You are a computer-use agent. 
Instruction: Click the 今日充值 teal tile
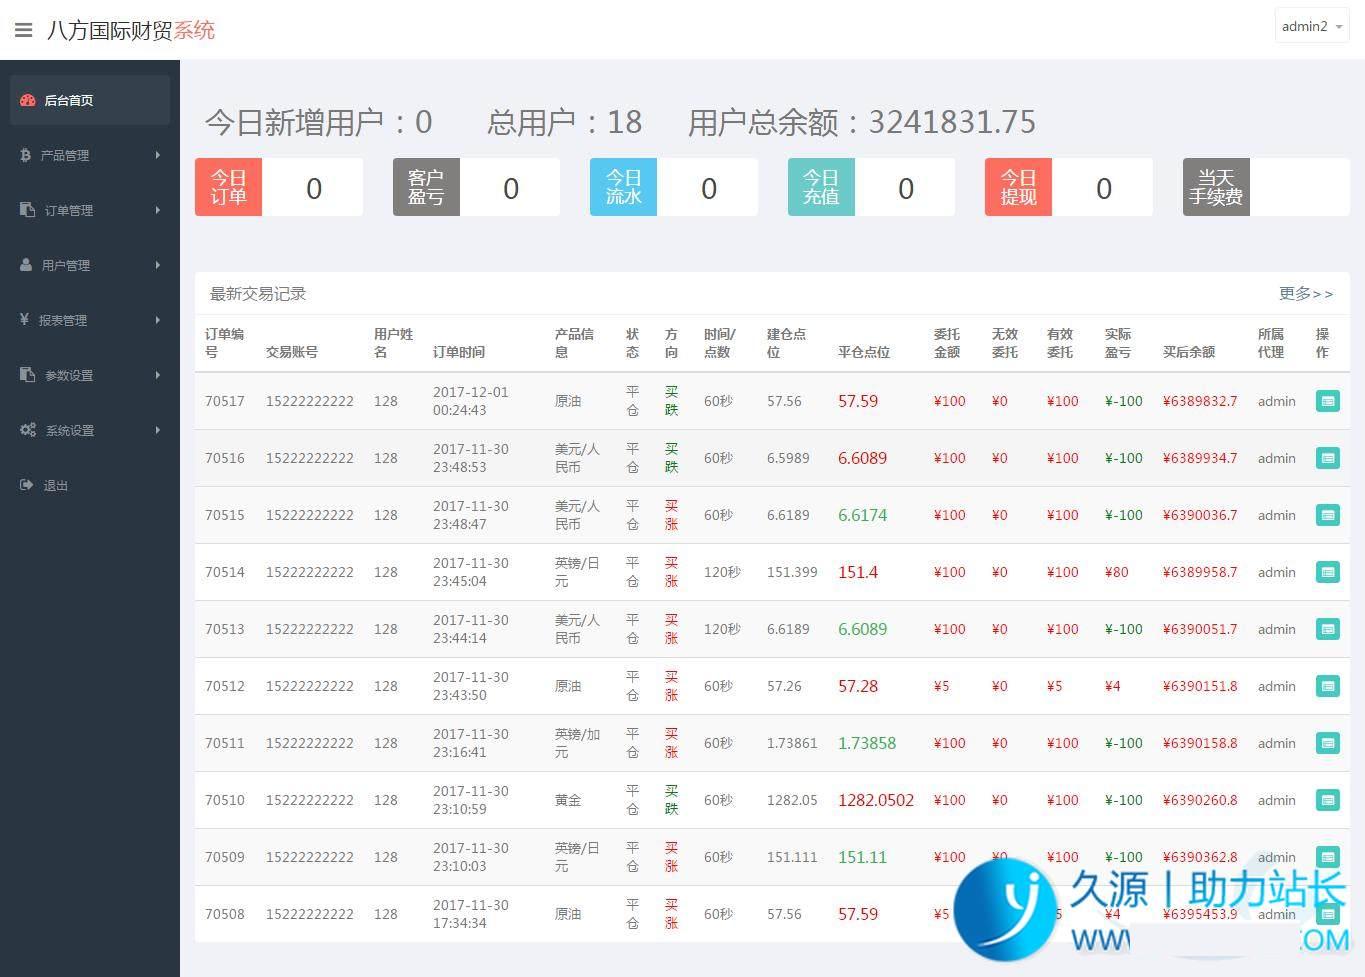tap(820, 187)
